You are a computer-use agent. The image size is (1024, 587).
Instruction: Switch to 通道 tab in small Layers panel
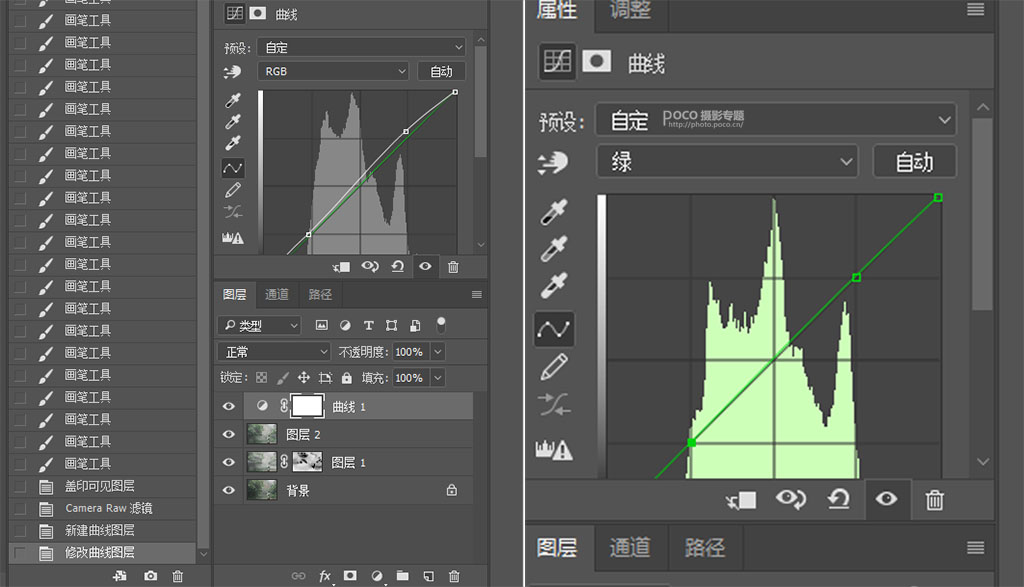click(277, 294)
